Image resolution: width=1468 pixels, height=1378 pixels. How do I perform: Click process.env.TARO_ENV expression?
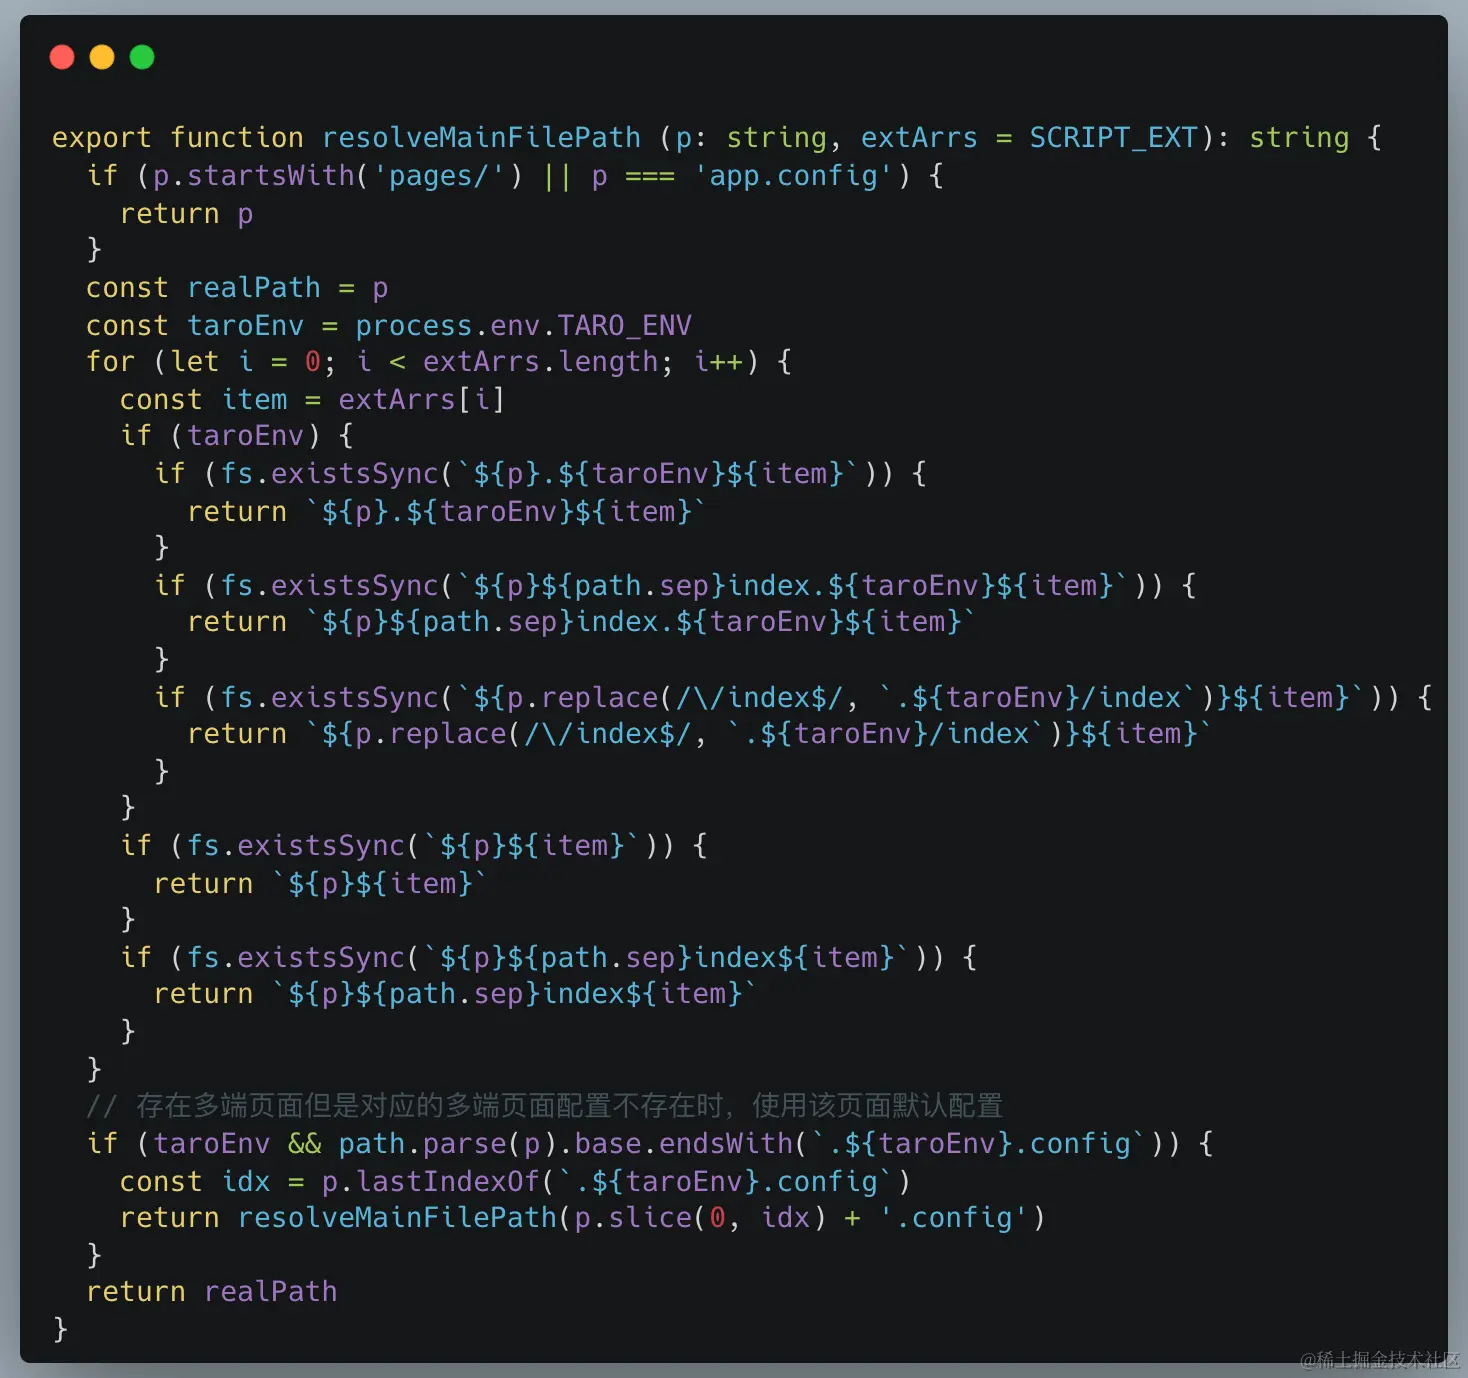(523, 325)
